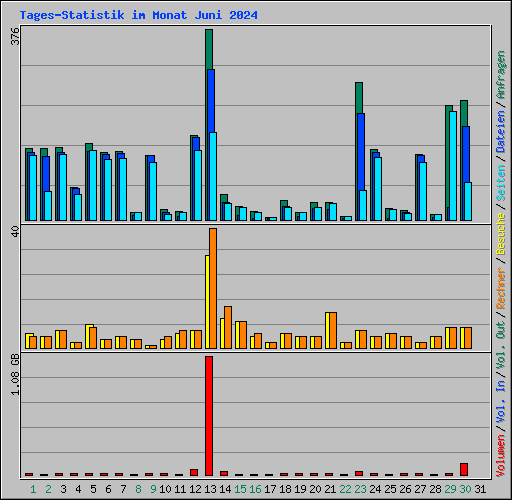The image size is (512, 500).
Task: Click day label "10" on the x-axis
Action: click(x=165, y=489)
